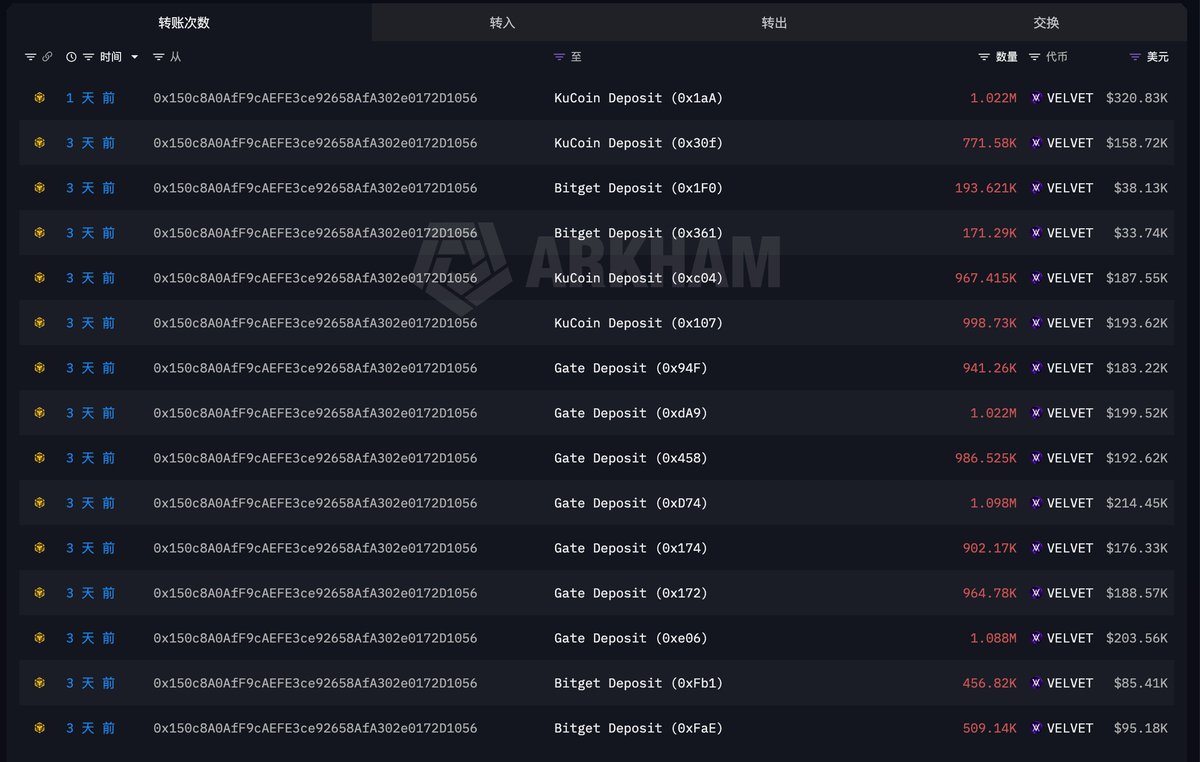Open the 从 column filter icon
Viewport: 1200px width, 762px height.
tap(158, 57)
